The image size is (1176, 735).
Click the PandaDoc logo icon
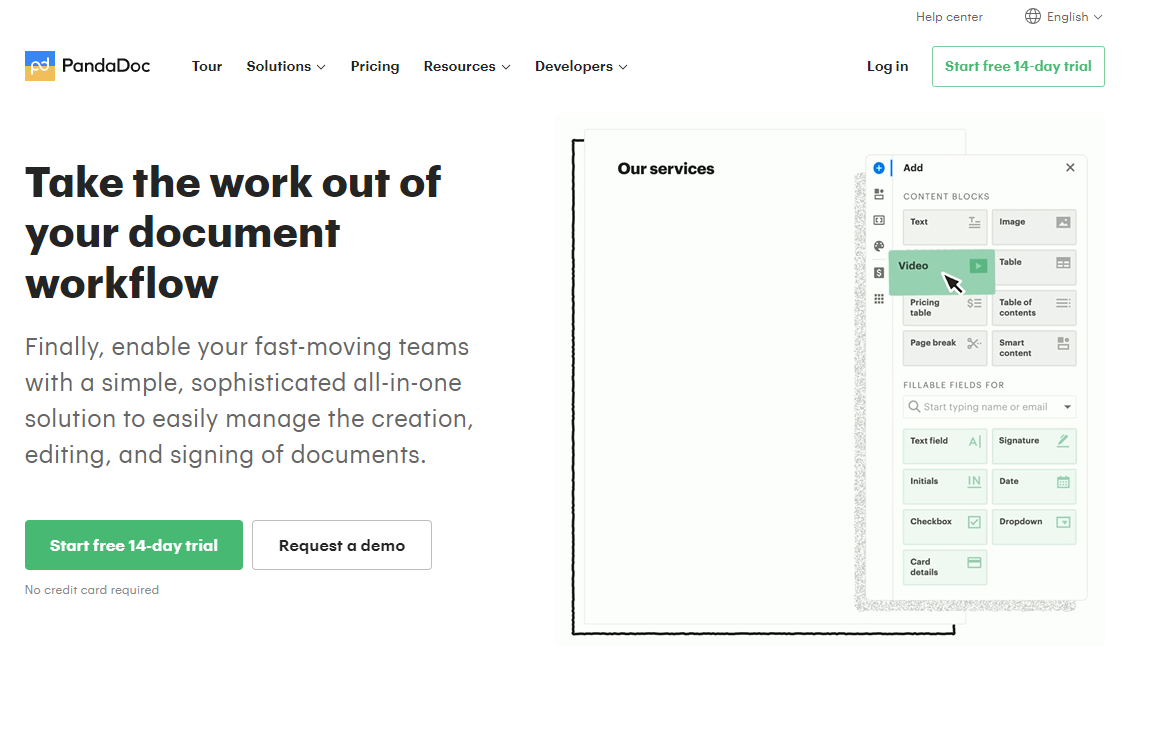pos(40,66)
